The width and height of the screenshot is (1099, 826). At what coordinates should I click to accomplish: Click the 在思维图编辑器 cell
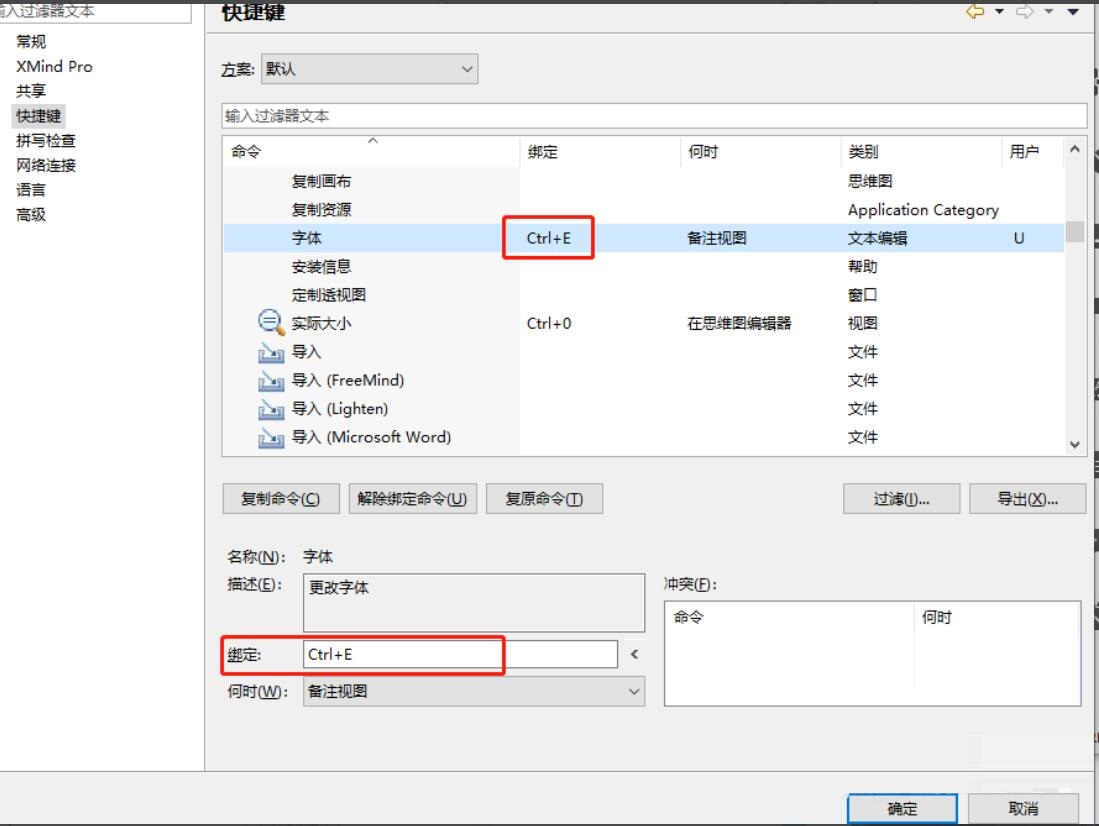point(739,323)
